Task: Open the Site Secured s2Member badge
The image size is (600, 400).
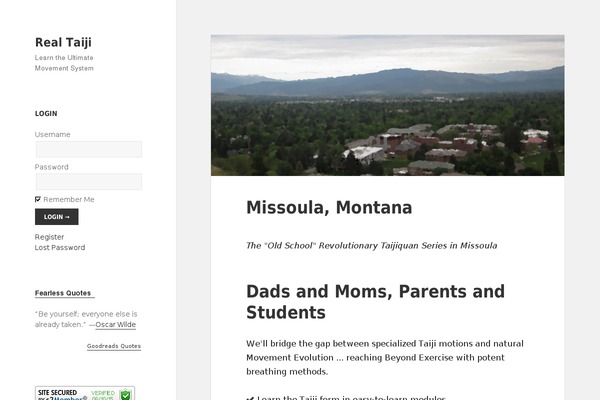Action: click(85, 393)
